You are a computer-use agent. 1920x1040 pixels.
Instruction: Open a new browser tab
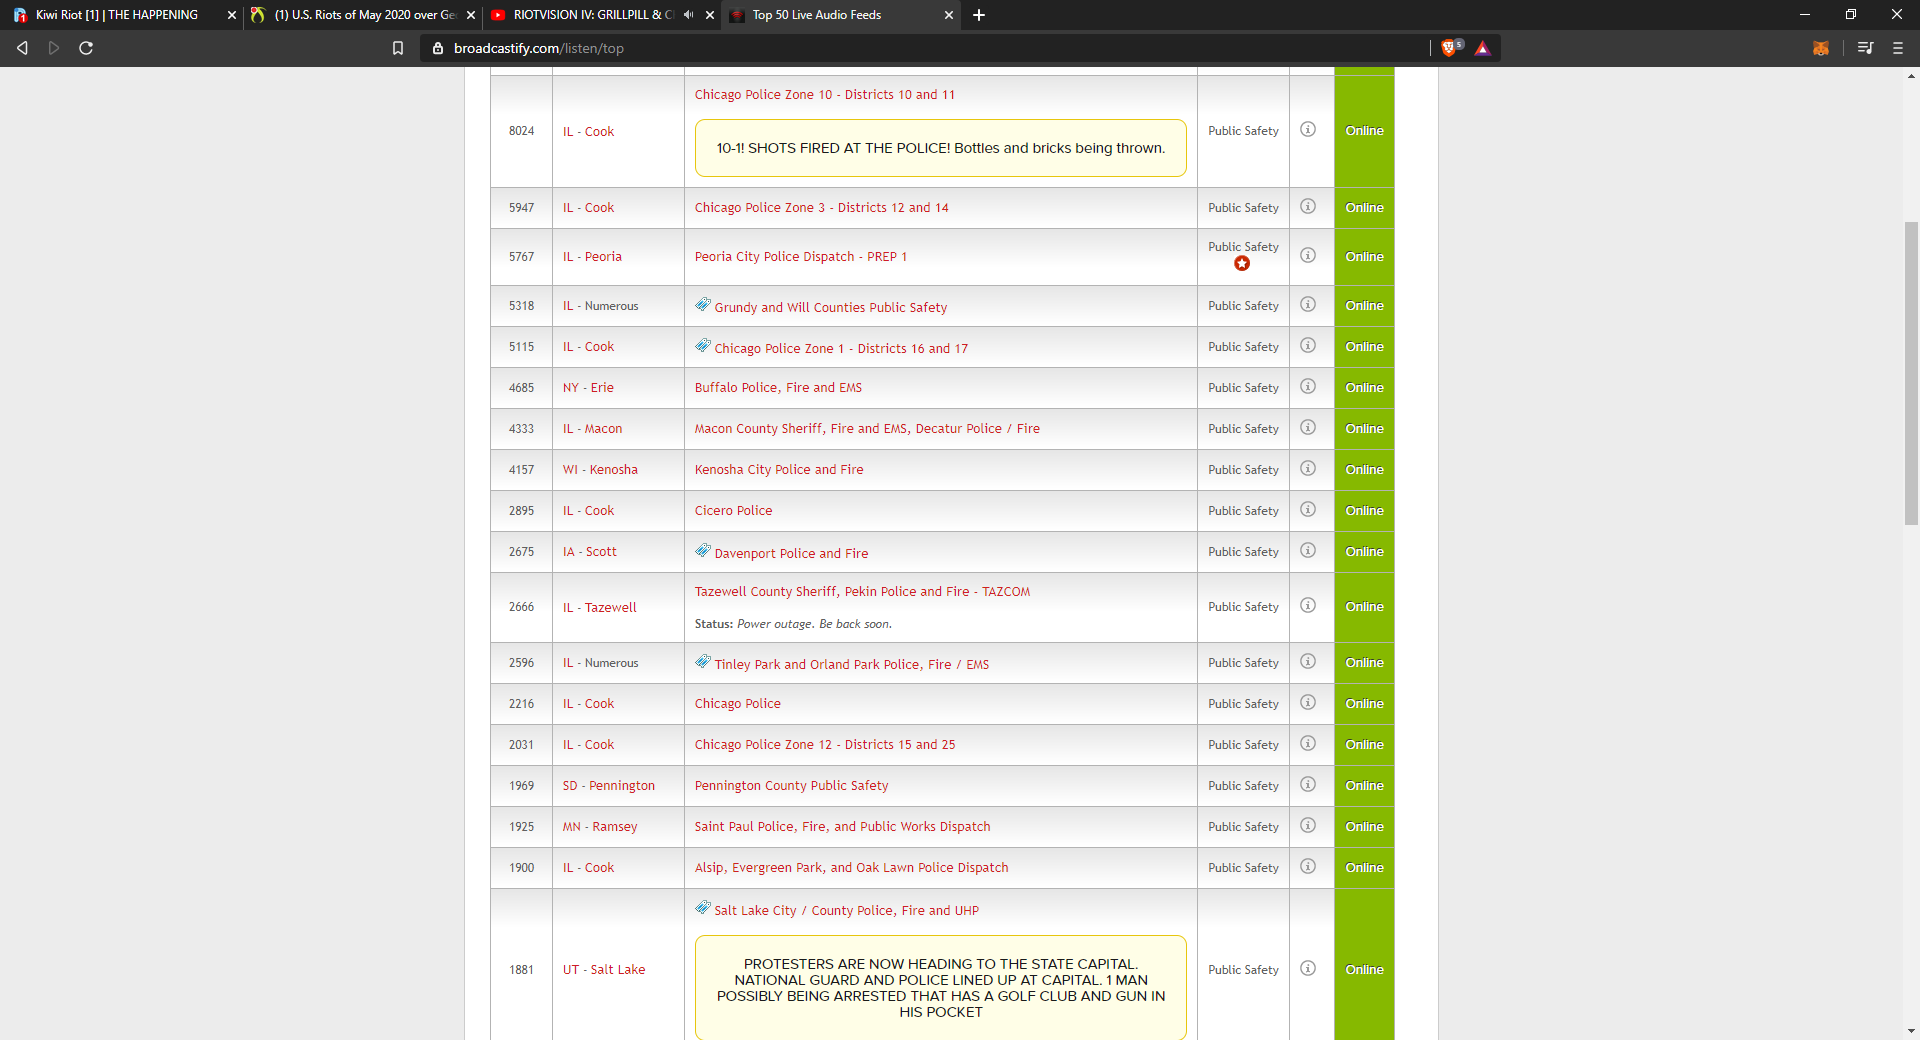(979, 15)
